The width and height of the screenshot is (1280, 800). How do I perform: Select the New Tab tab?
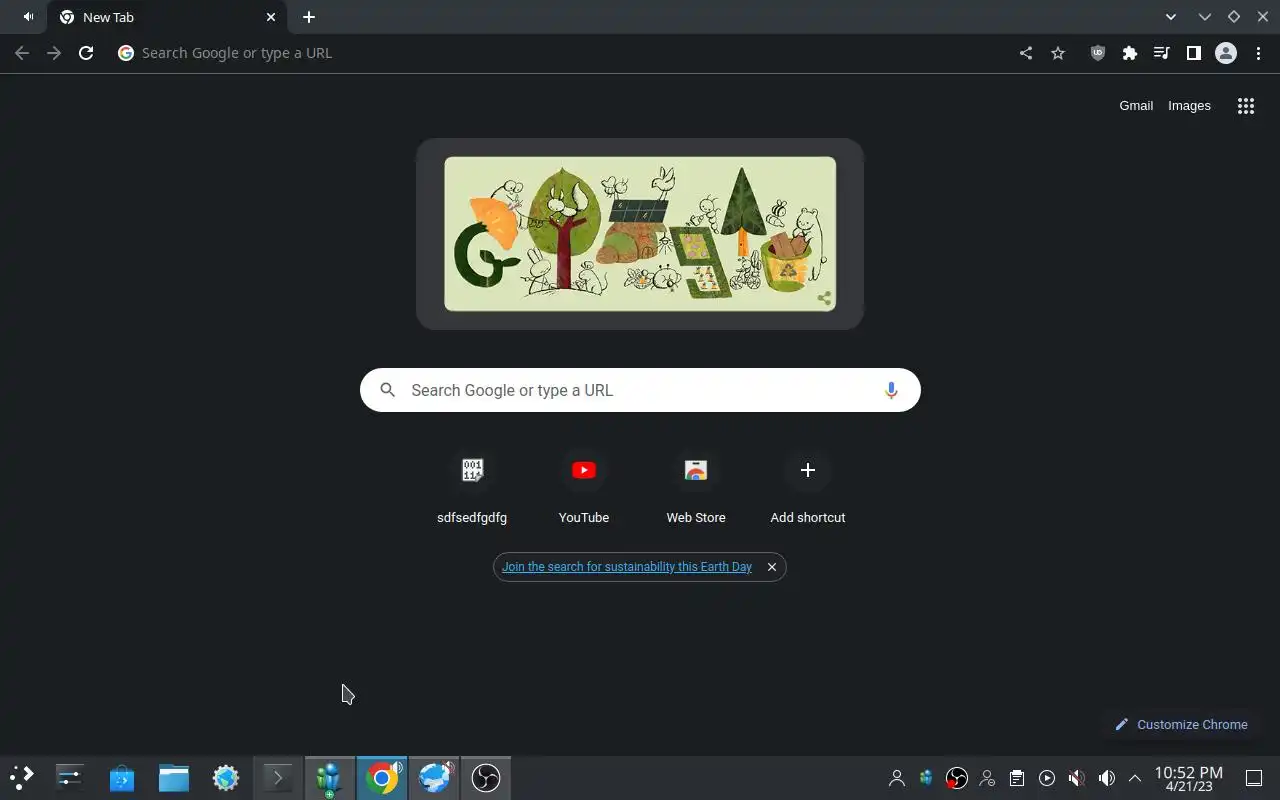[x=168, y=17]
